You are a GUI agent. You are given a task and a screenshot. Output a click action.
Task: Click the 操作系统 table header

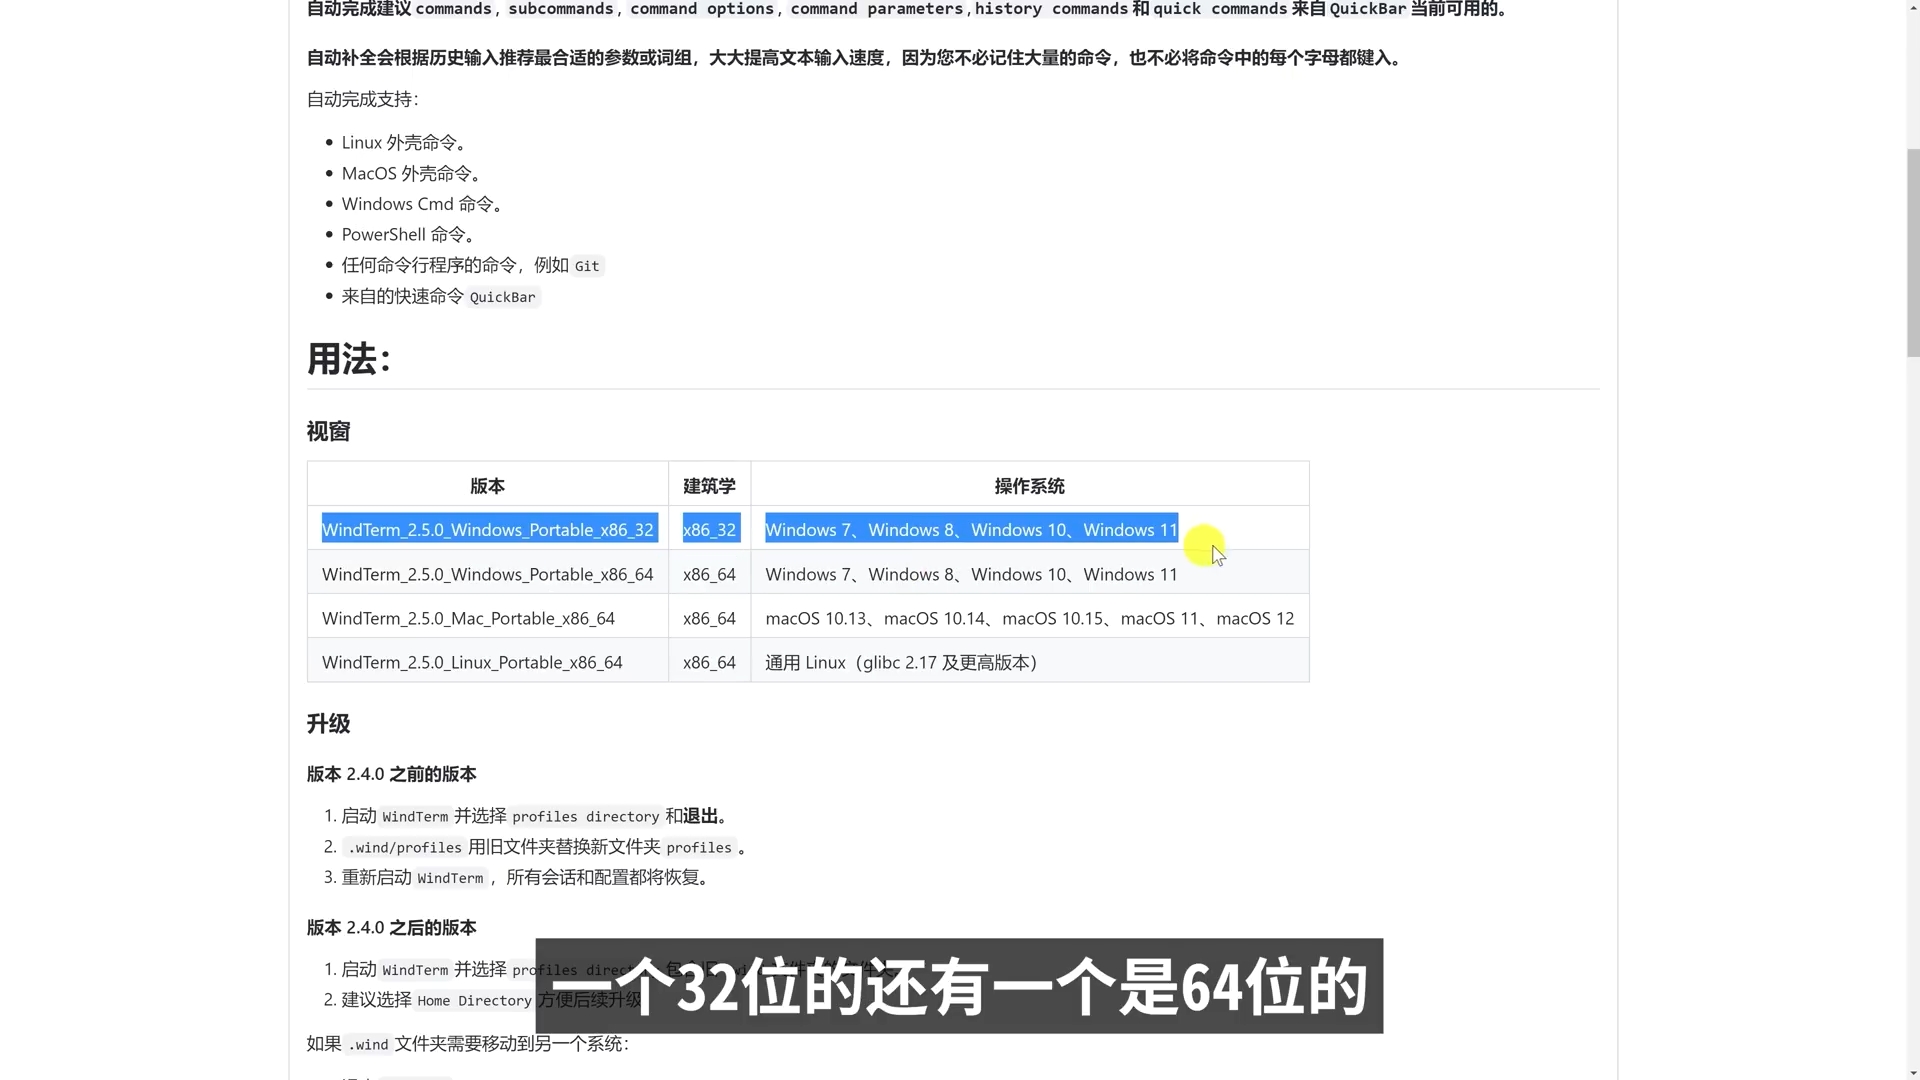1030,486
